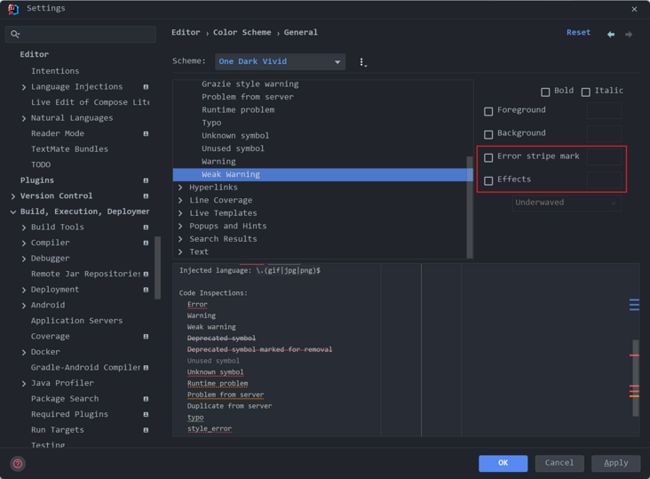
Task: Click the settings search input field
Action: pyautogui.click(x=81, y=34)
